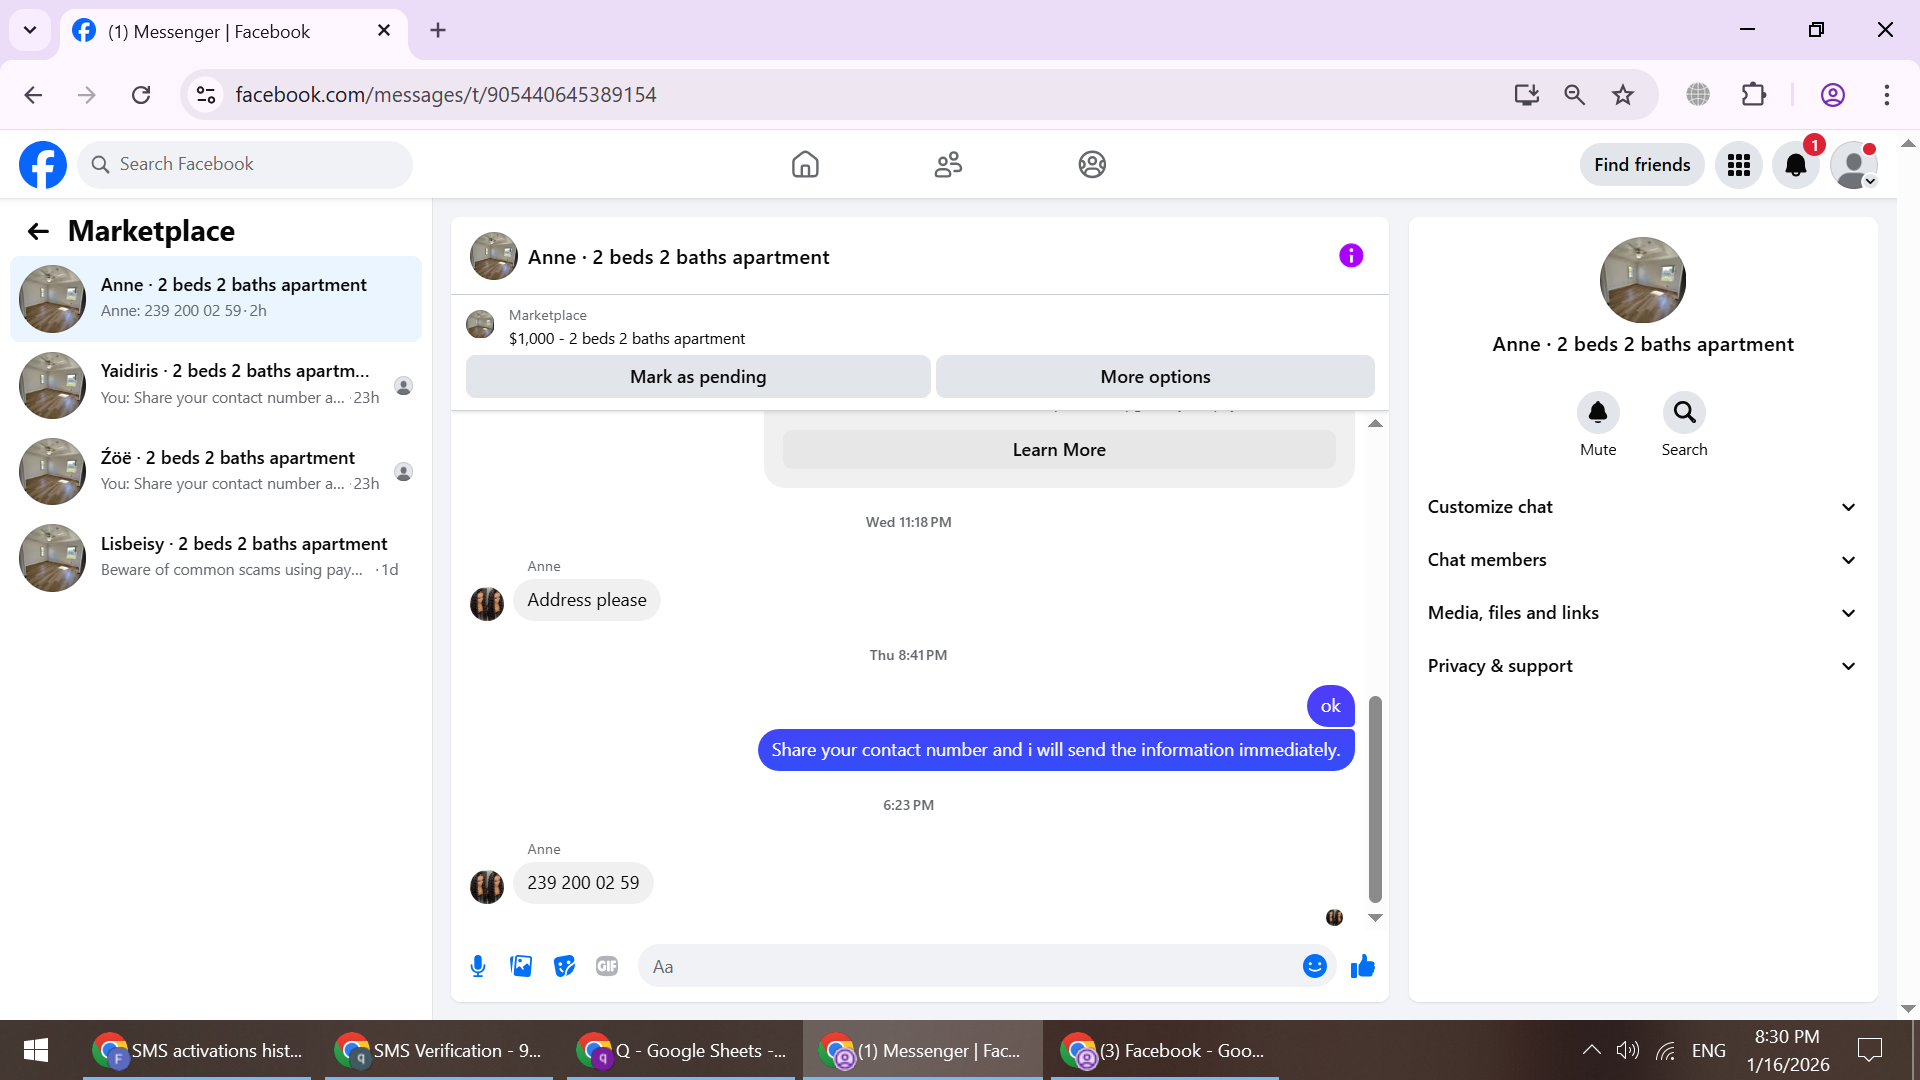
Task: Toggle the conversation information panel icon
Action: (1350, 256)
